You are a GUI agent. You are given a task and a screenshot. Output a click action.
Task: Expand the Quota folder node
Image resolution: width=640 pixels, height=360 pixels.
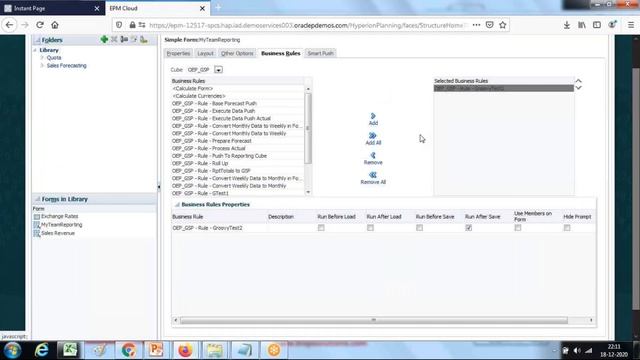[42, 58]
